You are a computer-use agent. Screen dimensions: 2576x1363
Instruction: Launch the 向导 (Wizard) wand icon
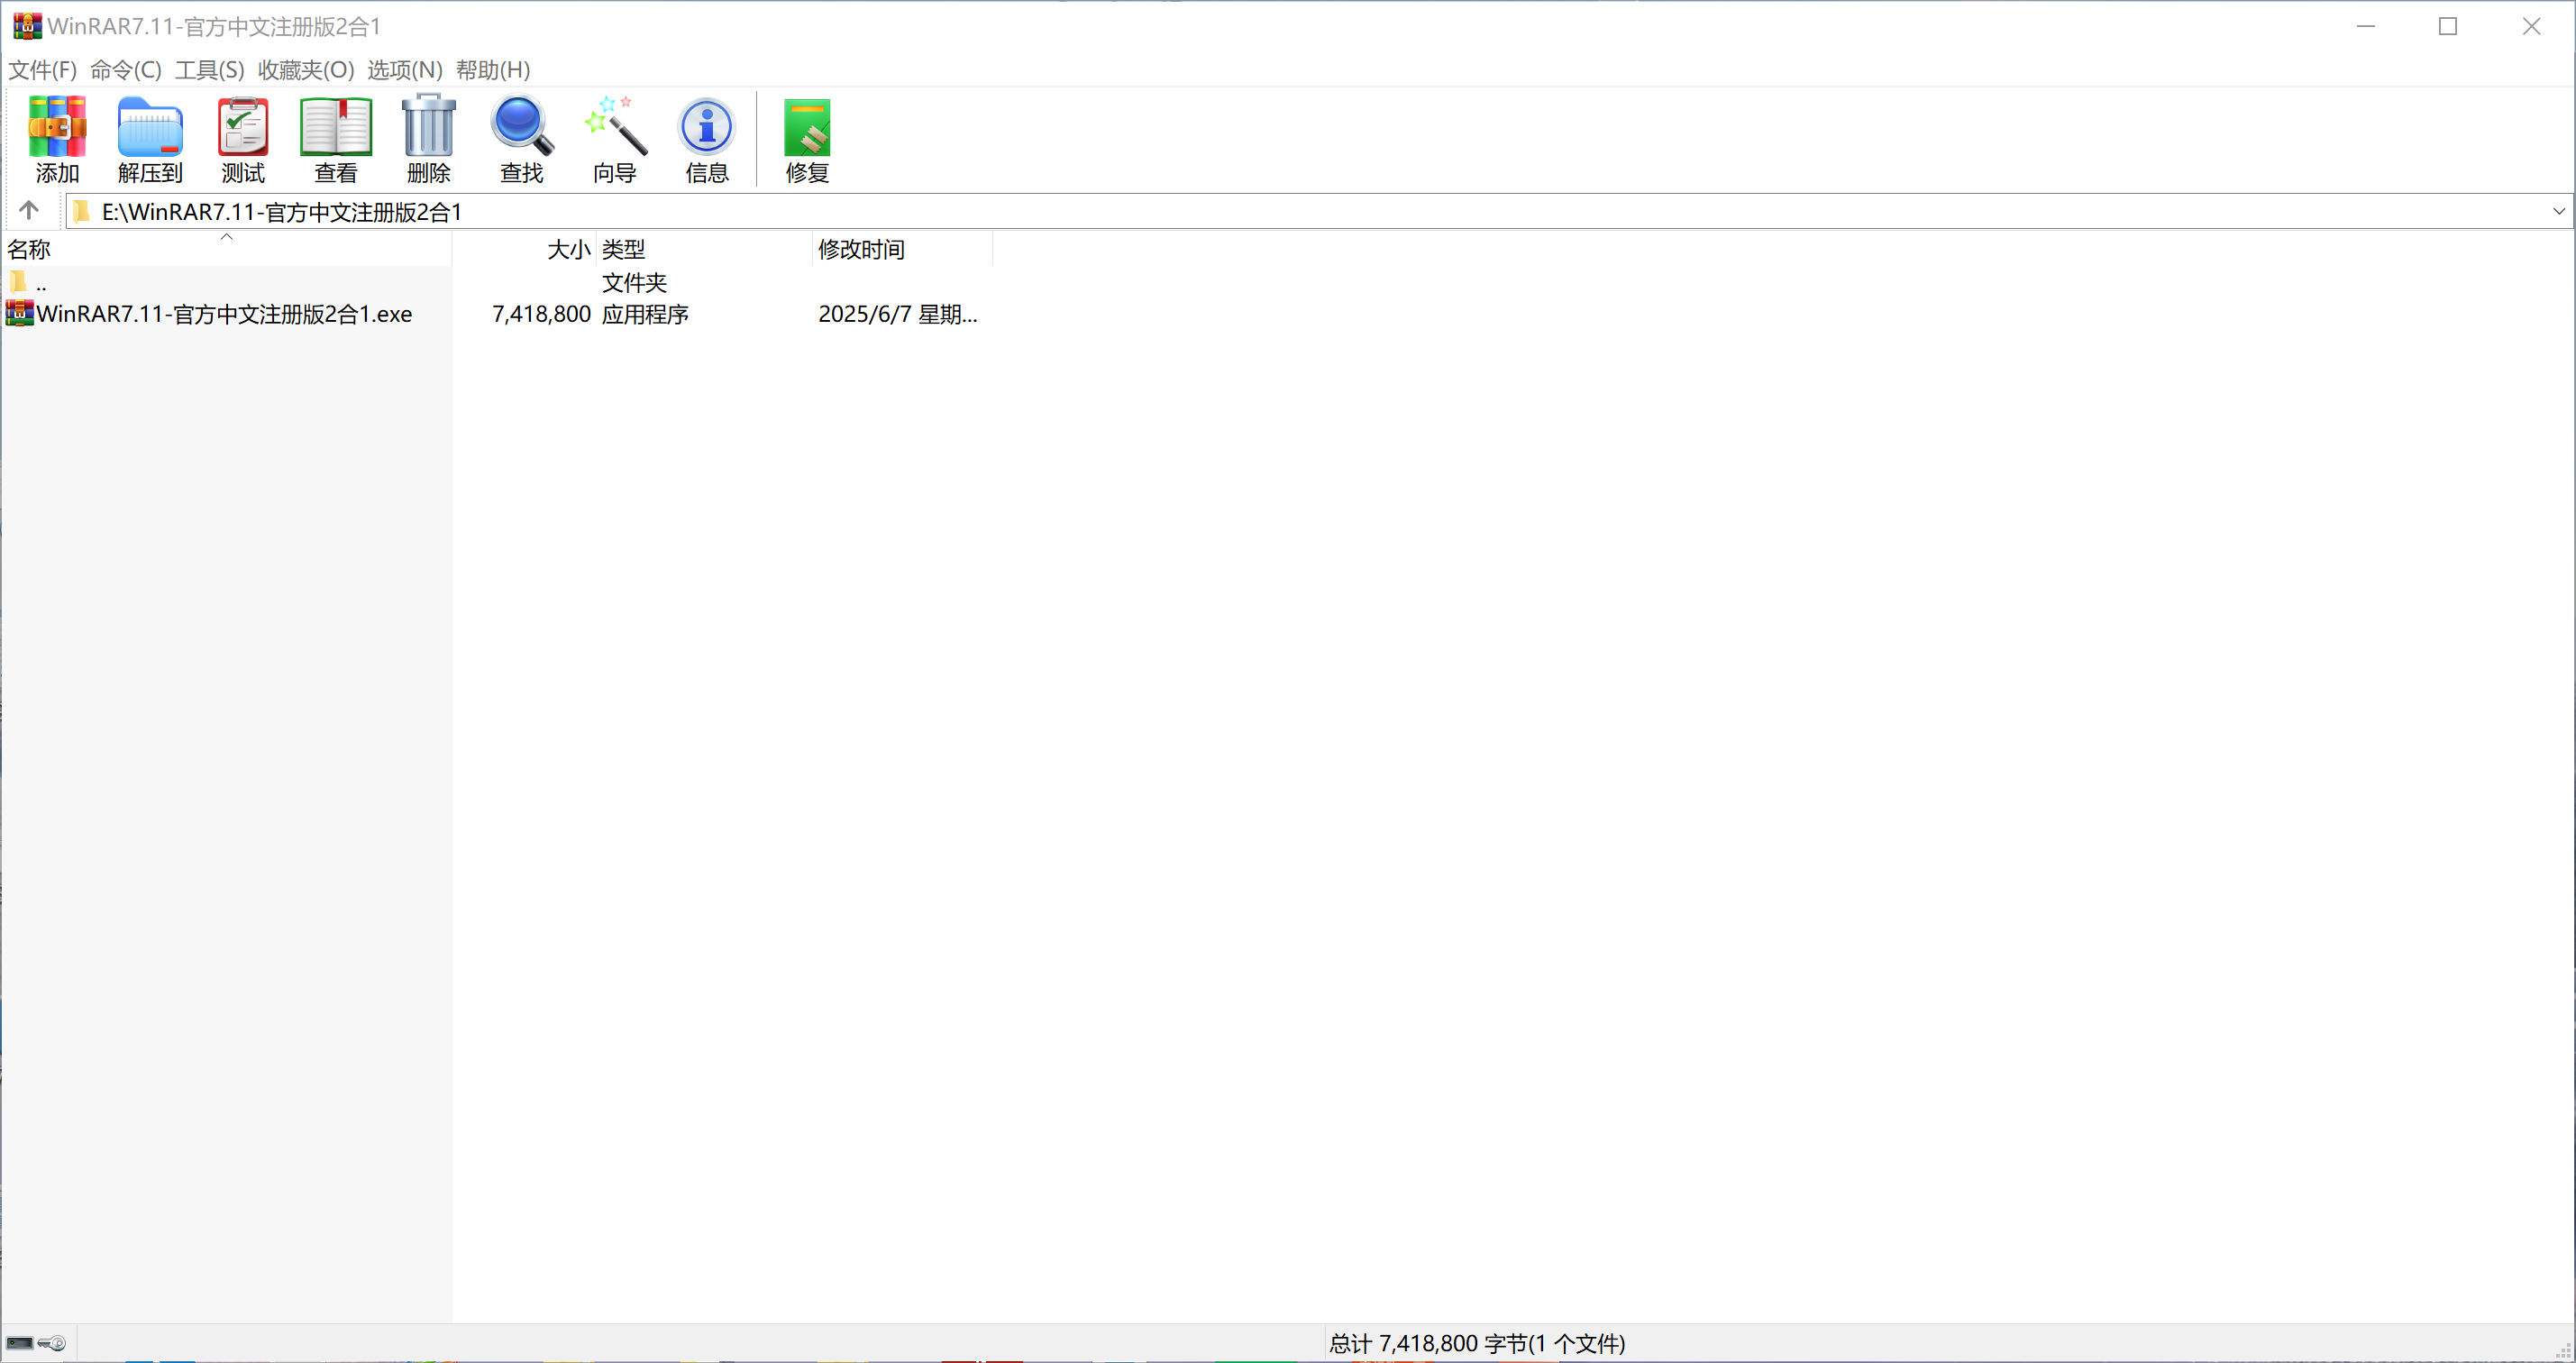point(614,139)
